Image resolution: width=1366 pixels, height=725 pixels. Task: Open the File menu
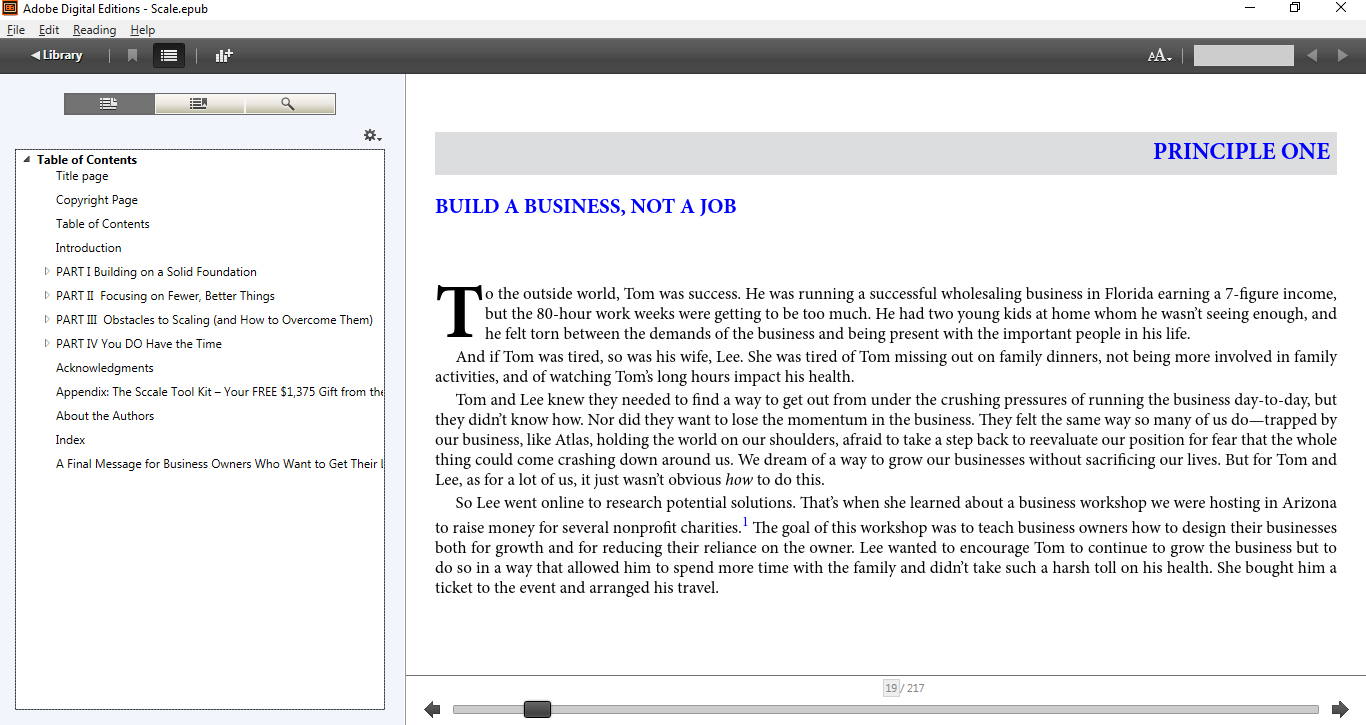[16, 30]
